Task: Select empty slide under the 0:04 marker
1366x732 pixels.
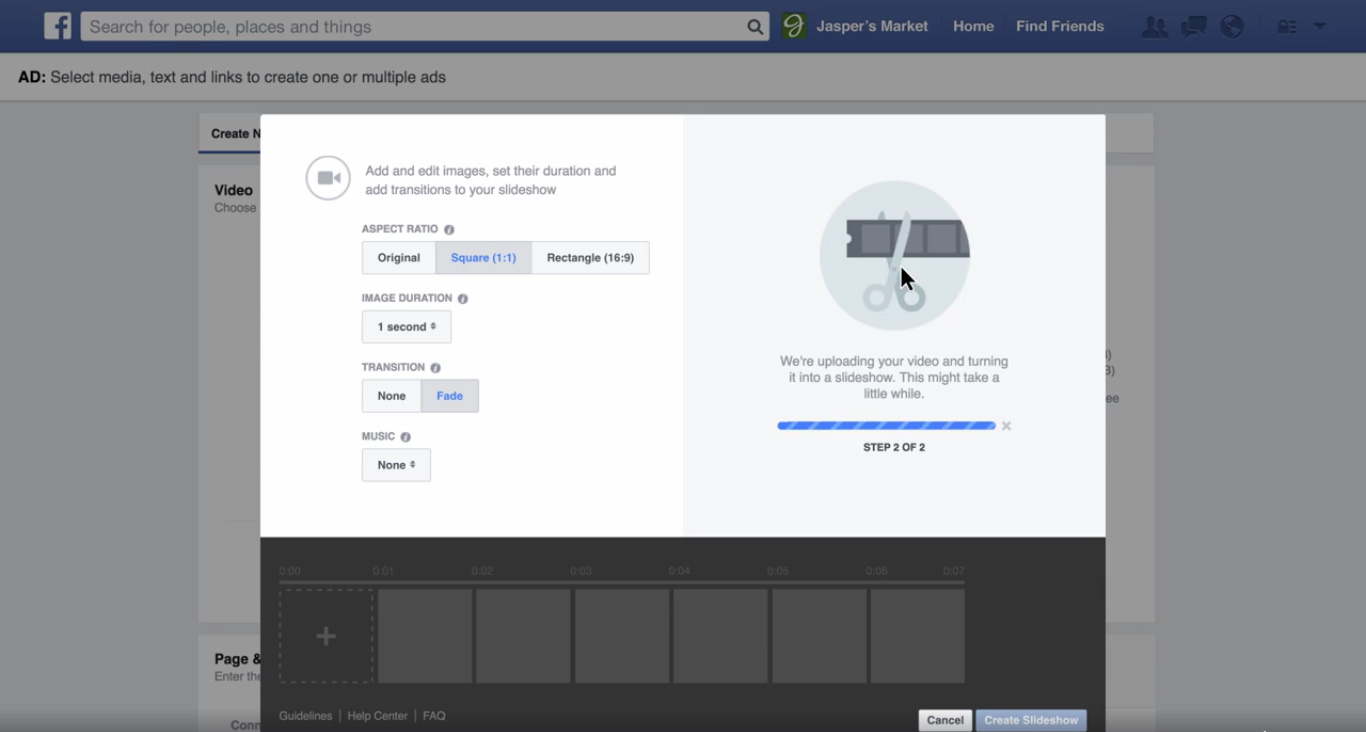Action: (720, 636)
